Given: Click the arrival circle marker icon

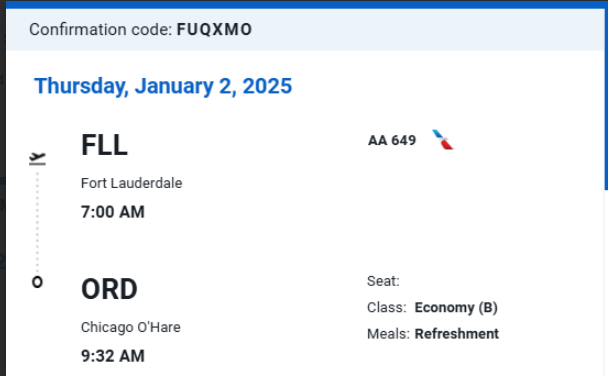Looking at the screenshot, I should coord(37,282).
